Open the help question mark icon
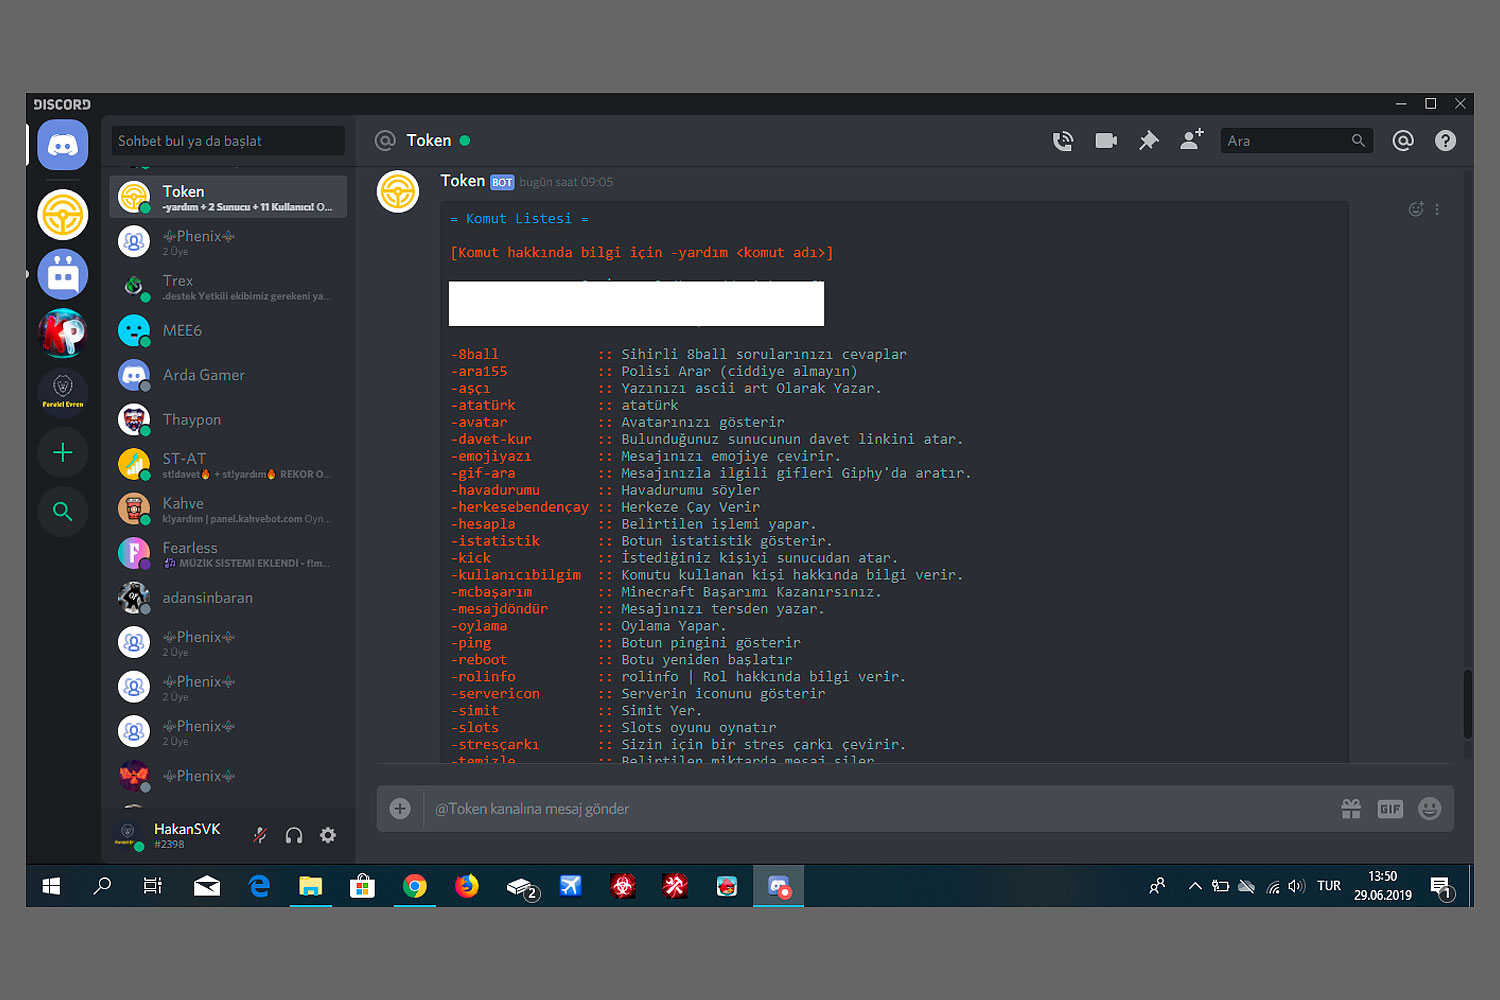 coord(1445,141)
